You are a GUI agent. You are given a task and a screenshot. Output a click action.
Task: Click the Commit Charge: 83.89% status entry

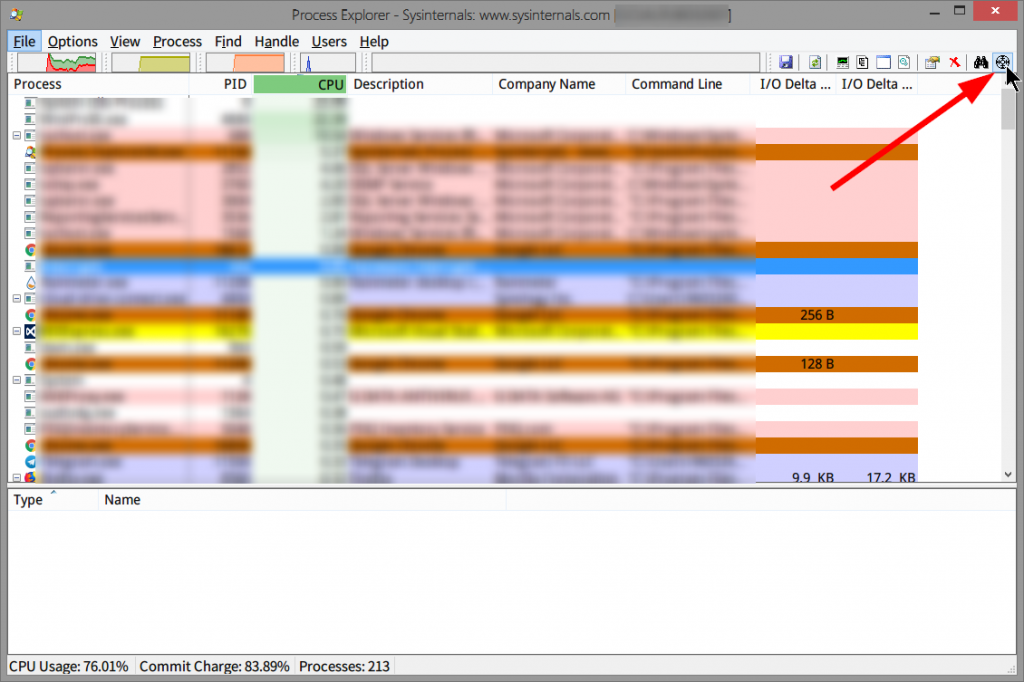214,666
